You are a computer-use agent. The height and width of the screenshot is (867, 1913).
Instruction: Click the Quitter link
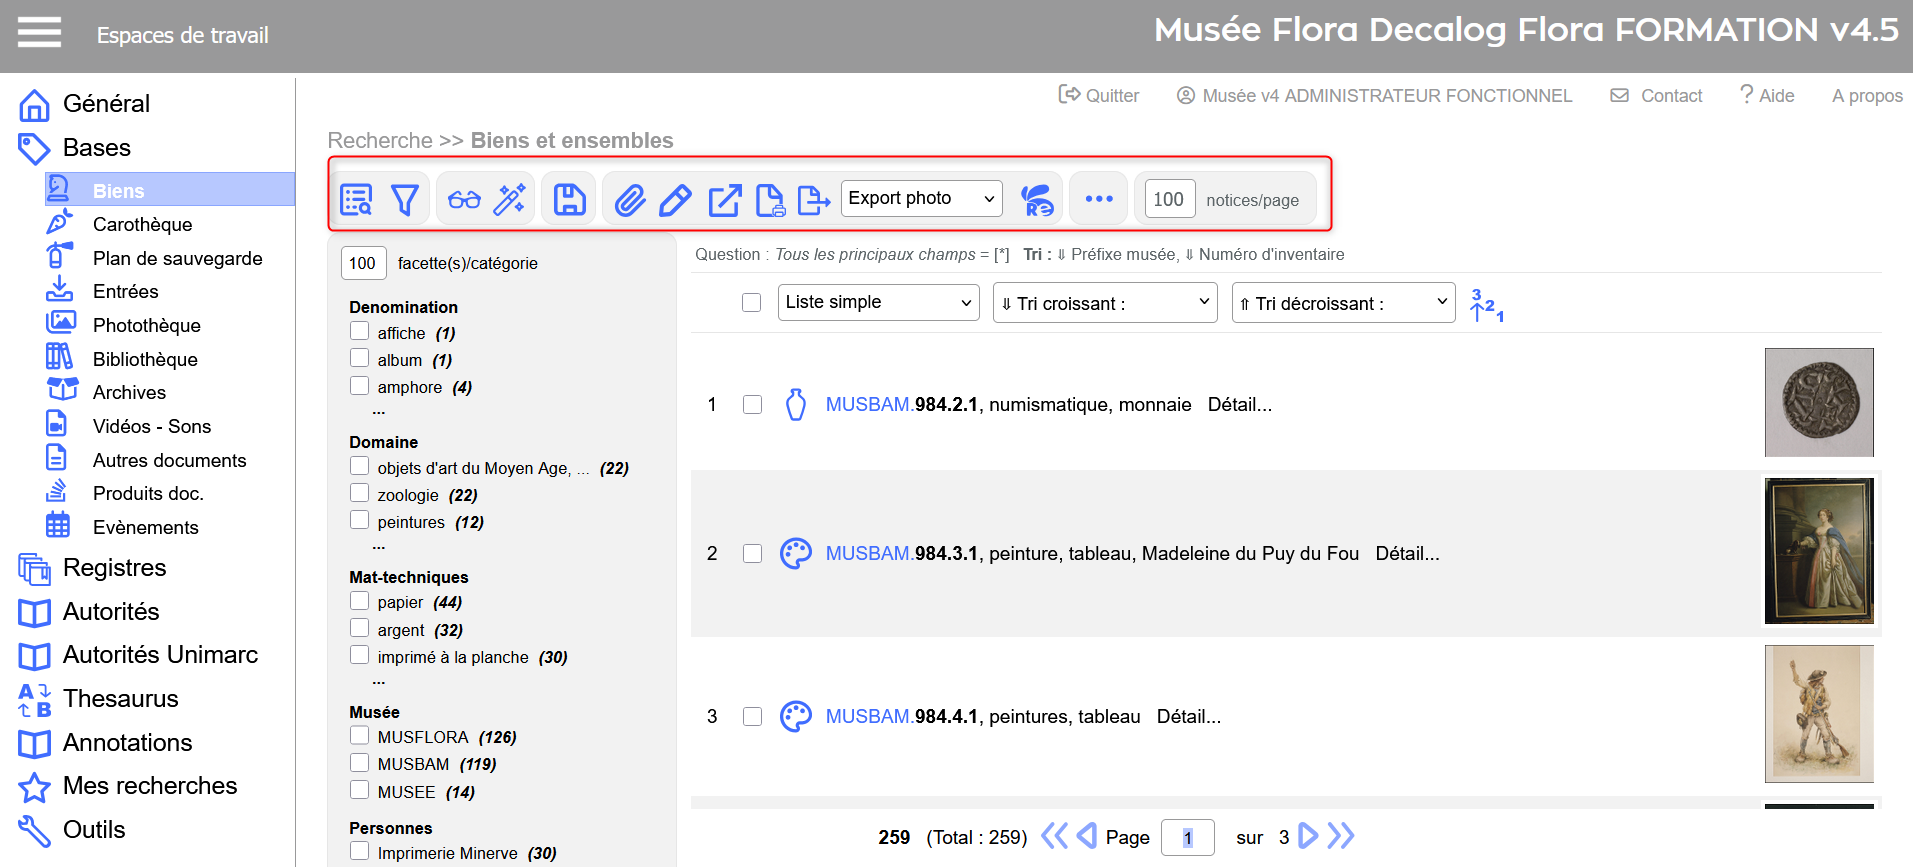1100,95
